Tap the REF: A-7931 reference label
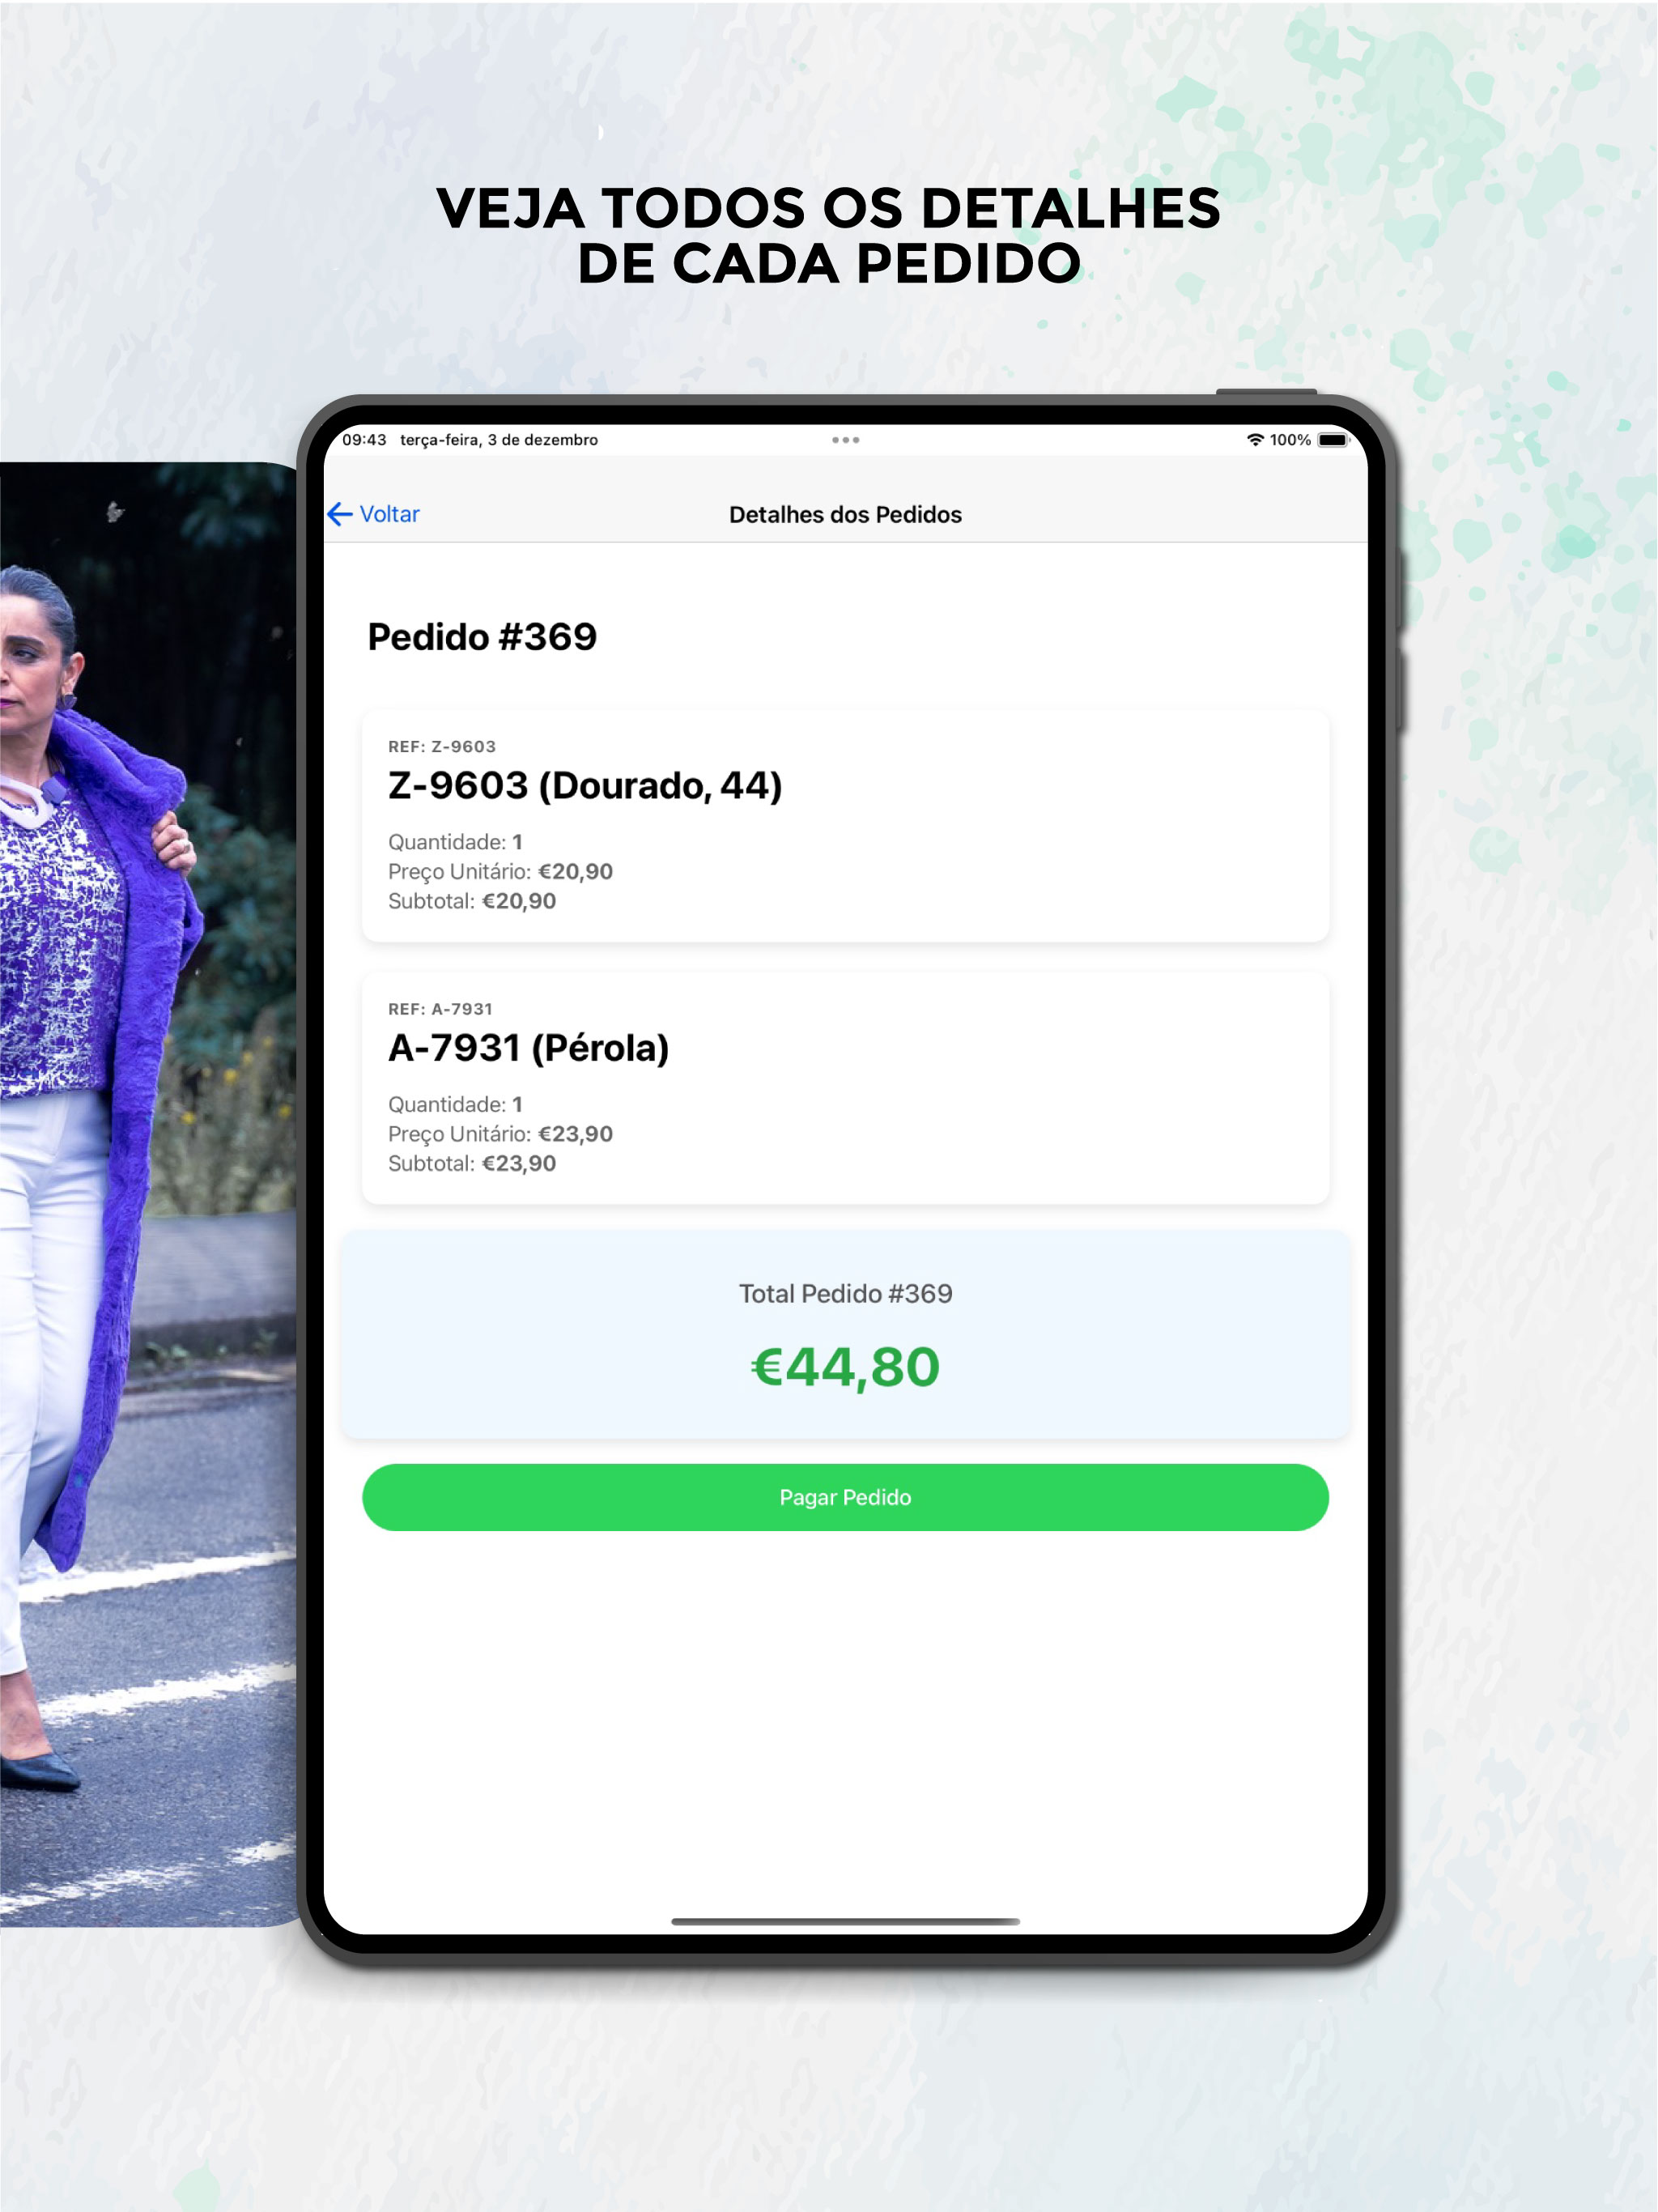 tap(440, 1009)
